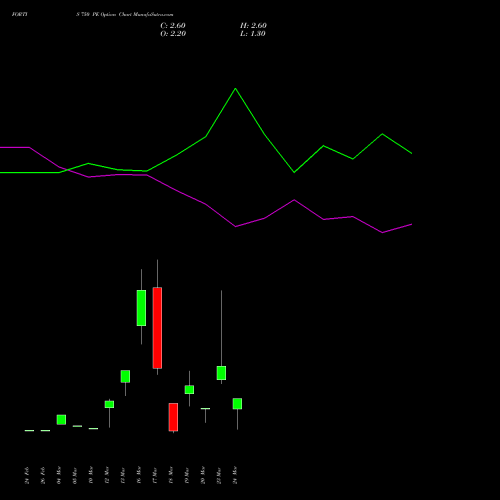This screenshot has width=500, height=500.
Task: Click the 24 Mar date label
Action: 235,475
